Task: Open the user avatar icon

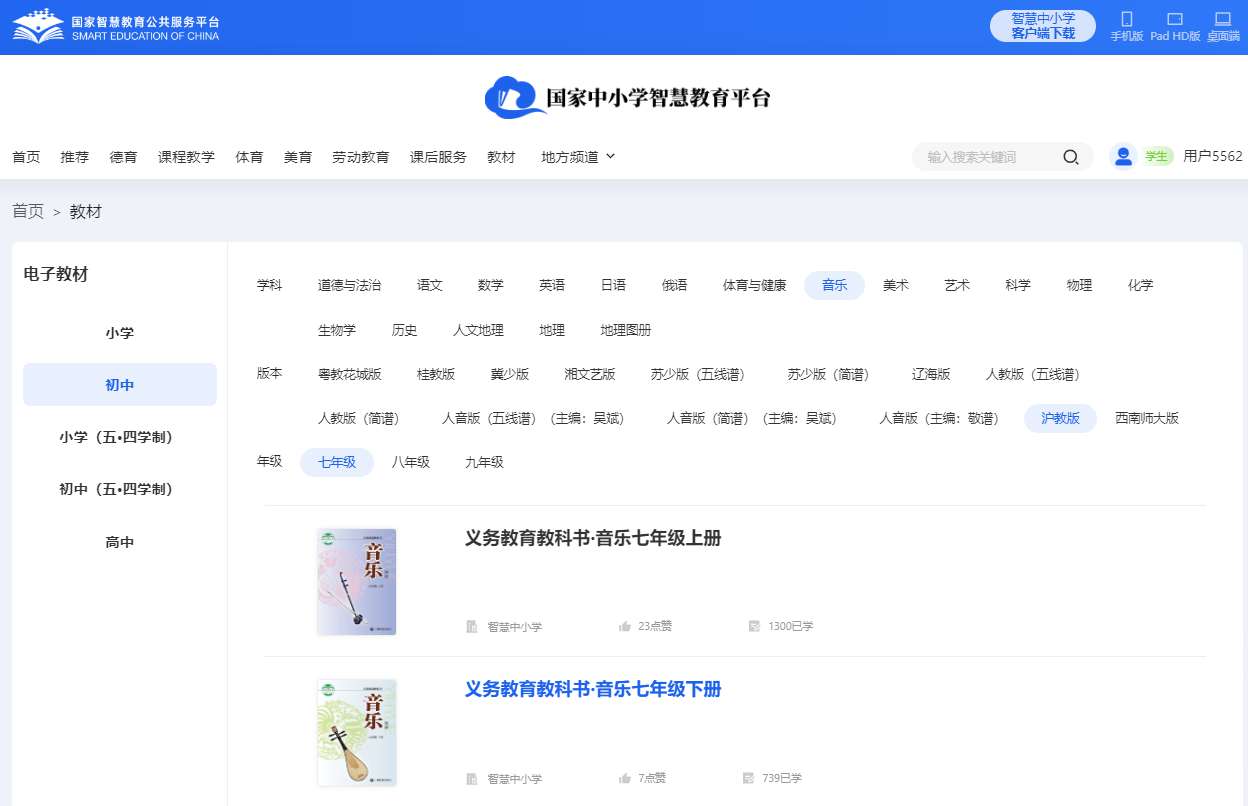Action: click(x=1123, y=156)
